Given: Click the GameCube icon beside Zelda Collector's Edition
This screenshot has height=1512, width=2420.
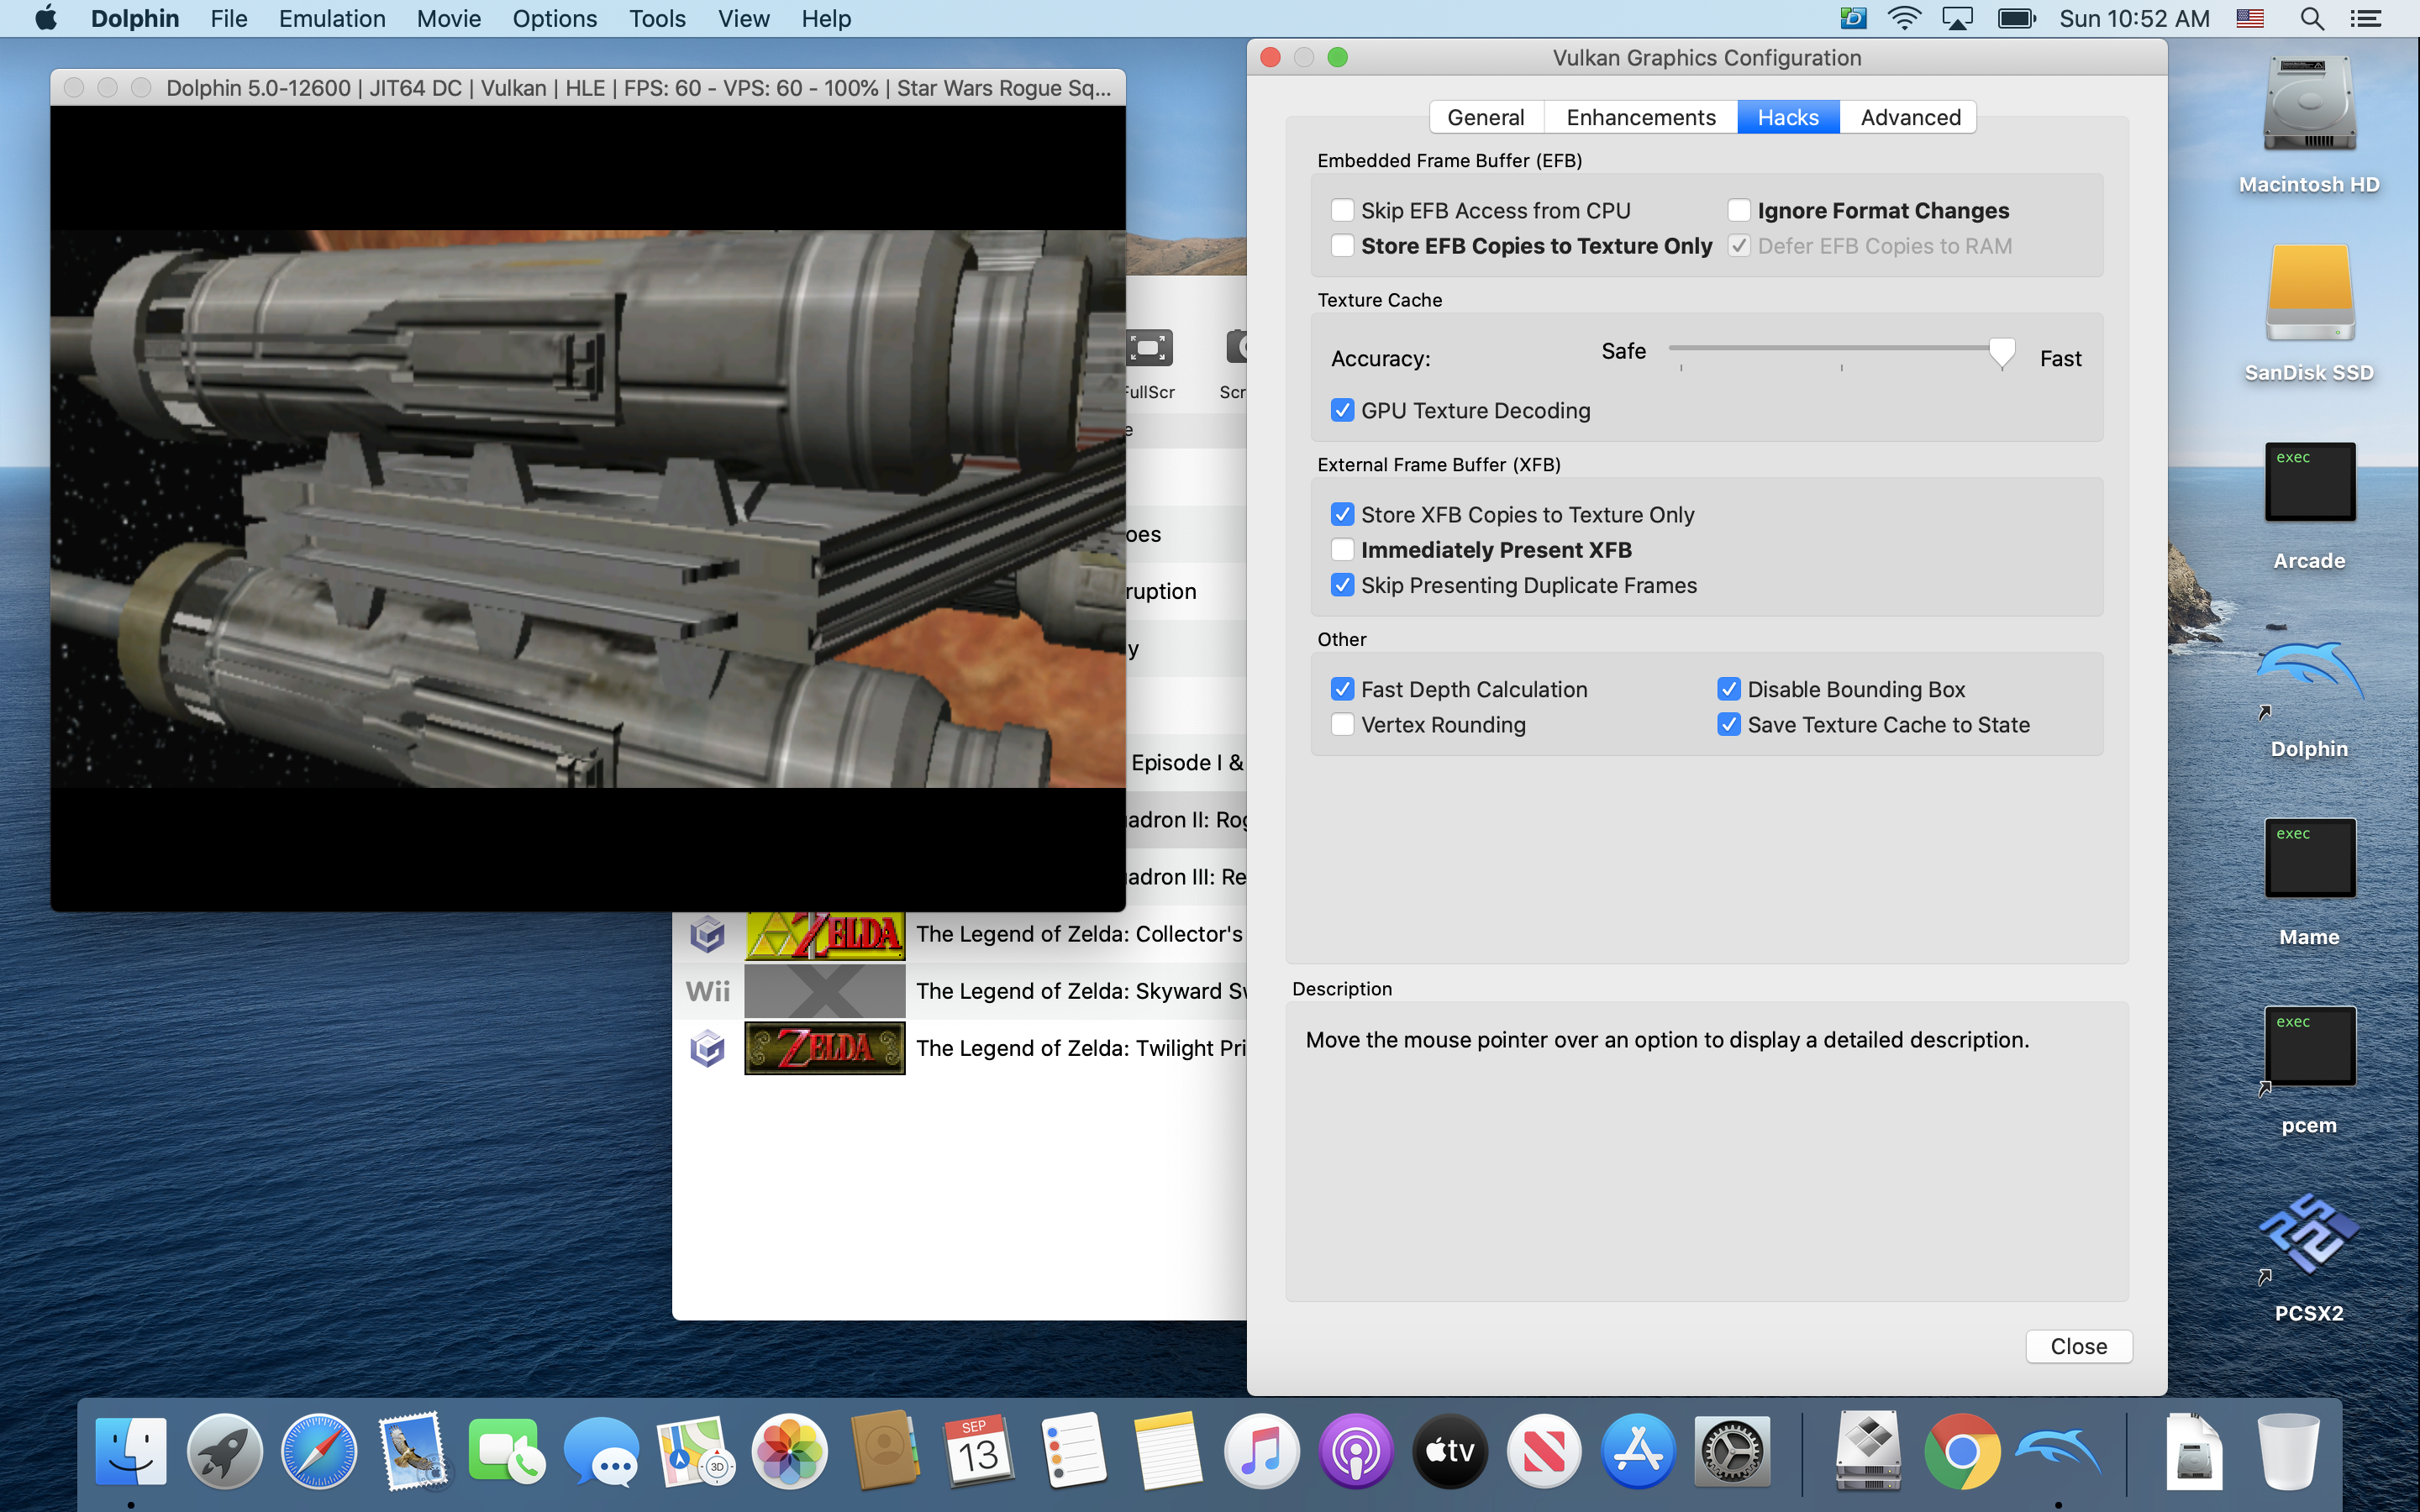Looking at the screenshot, I should [707, 933].
